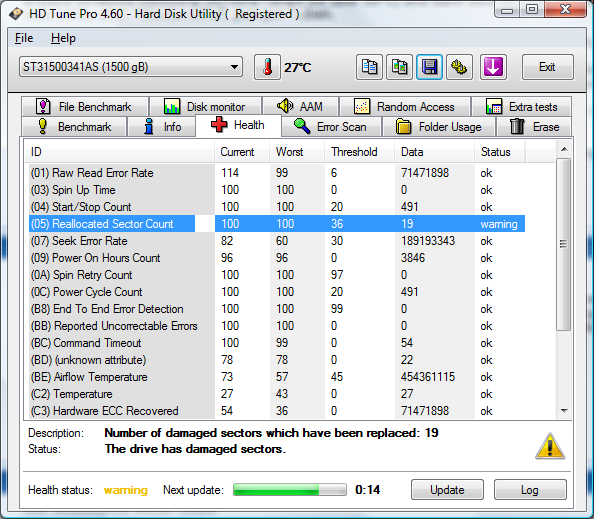Click the damaged sectors description text
The height and width of the screenshot is (519, 594).
271,433
